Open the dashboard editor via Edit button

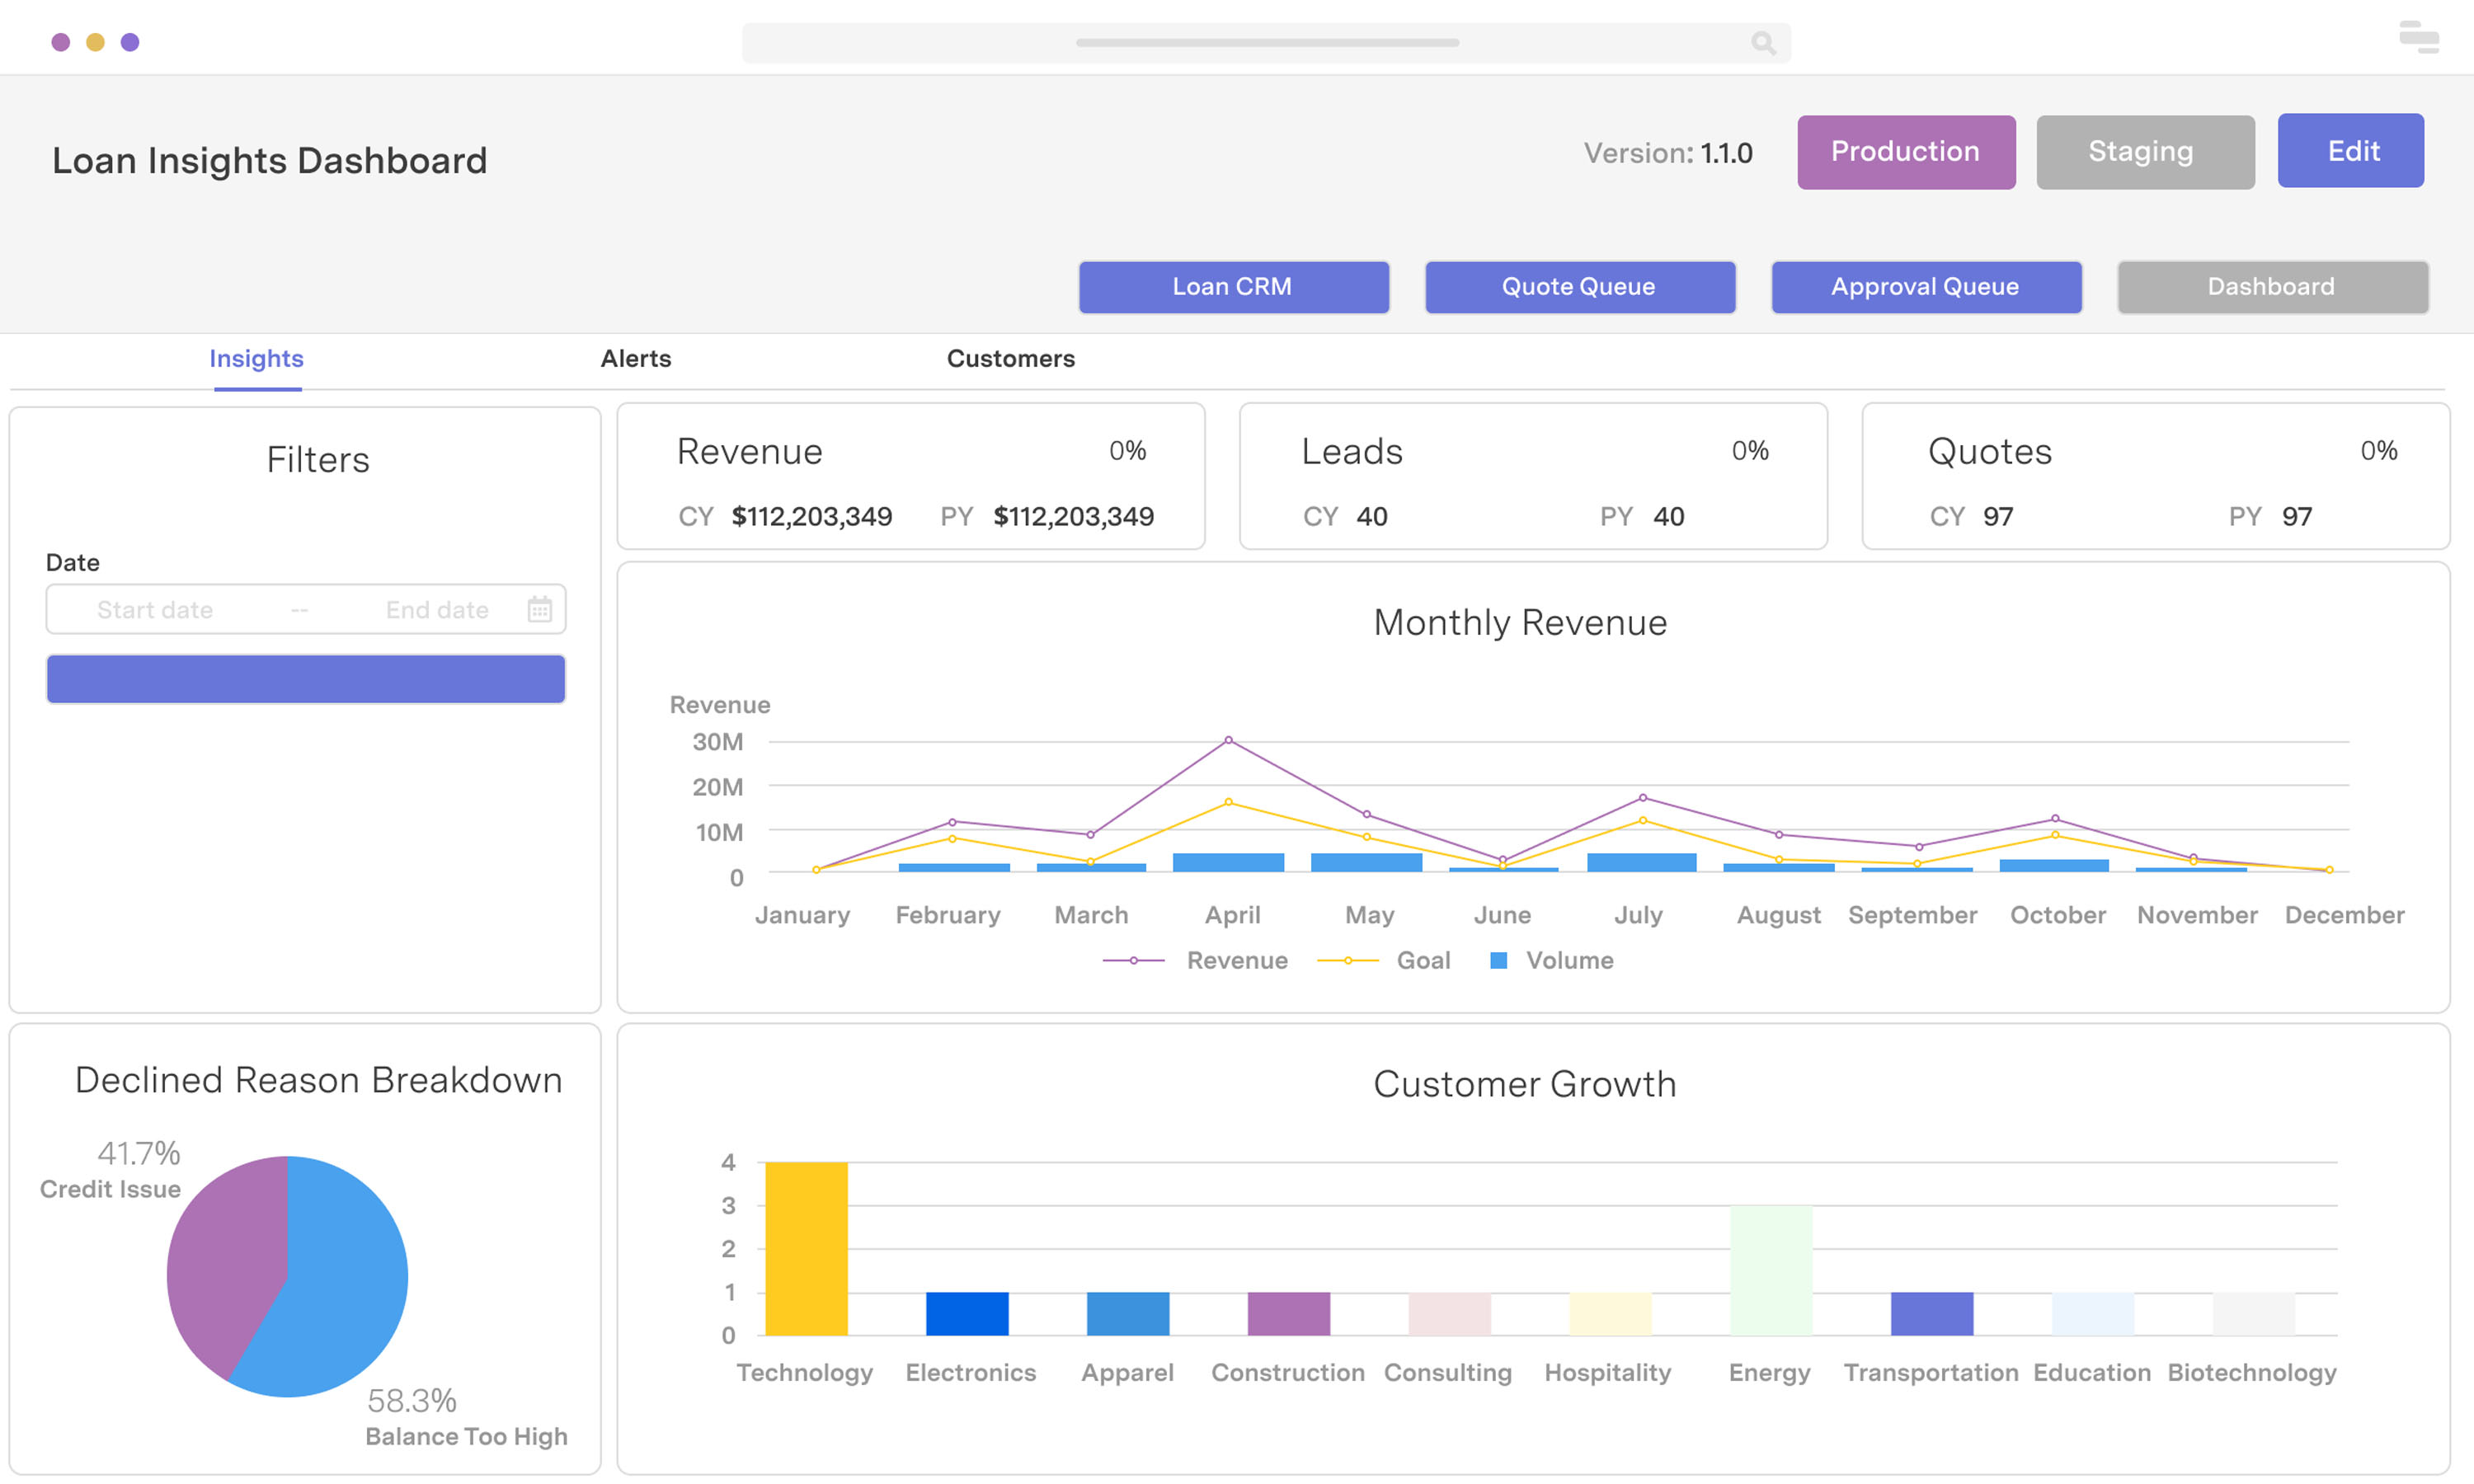(x=2350, y=151)
